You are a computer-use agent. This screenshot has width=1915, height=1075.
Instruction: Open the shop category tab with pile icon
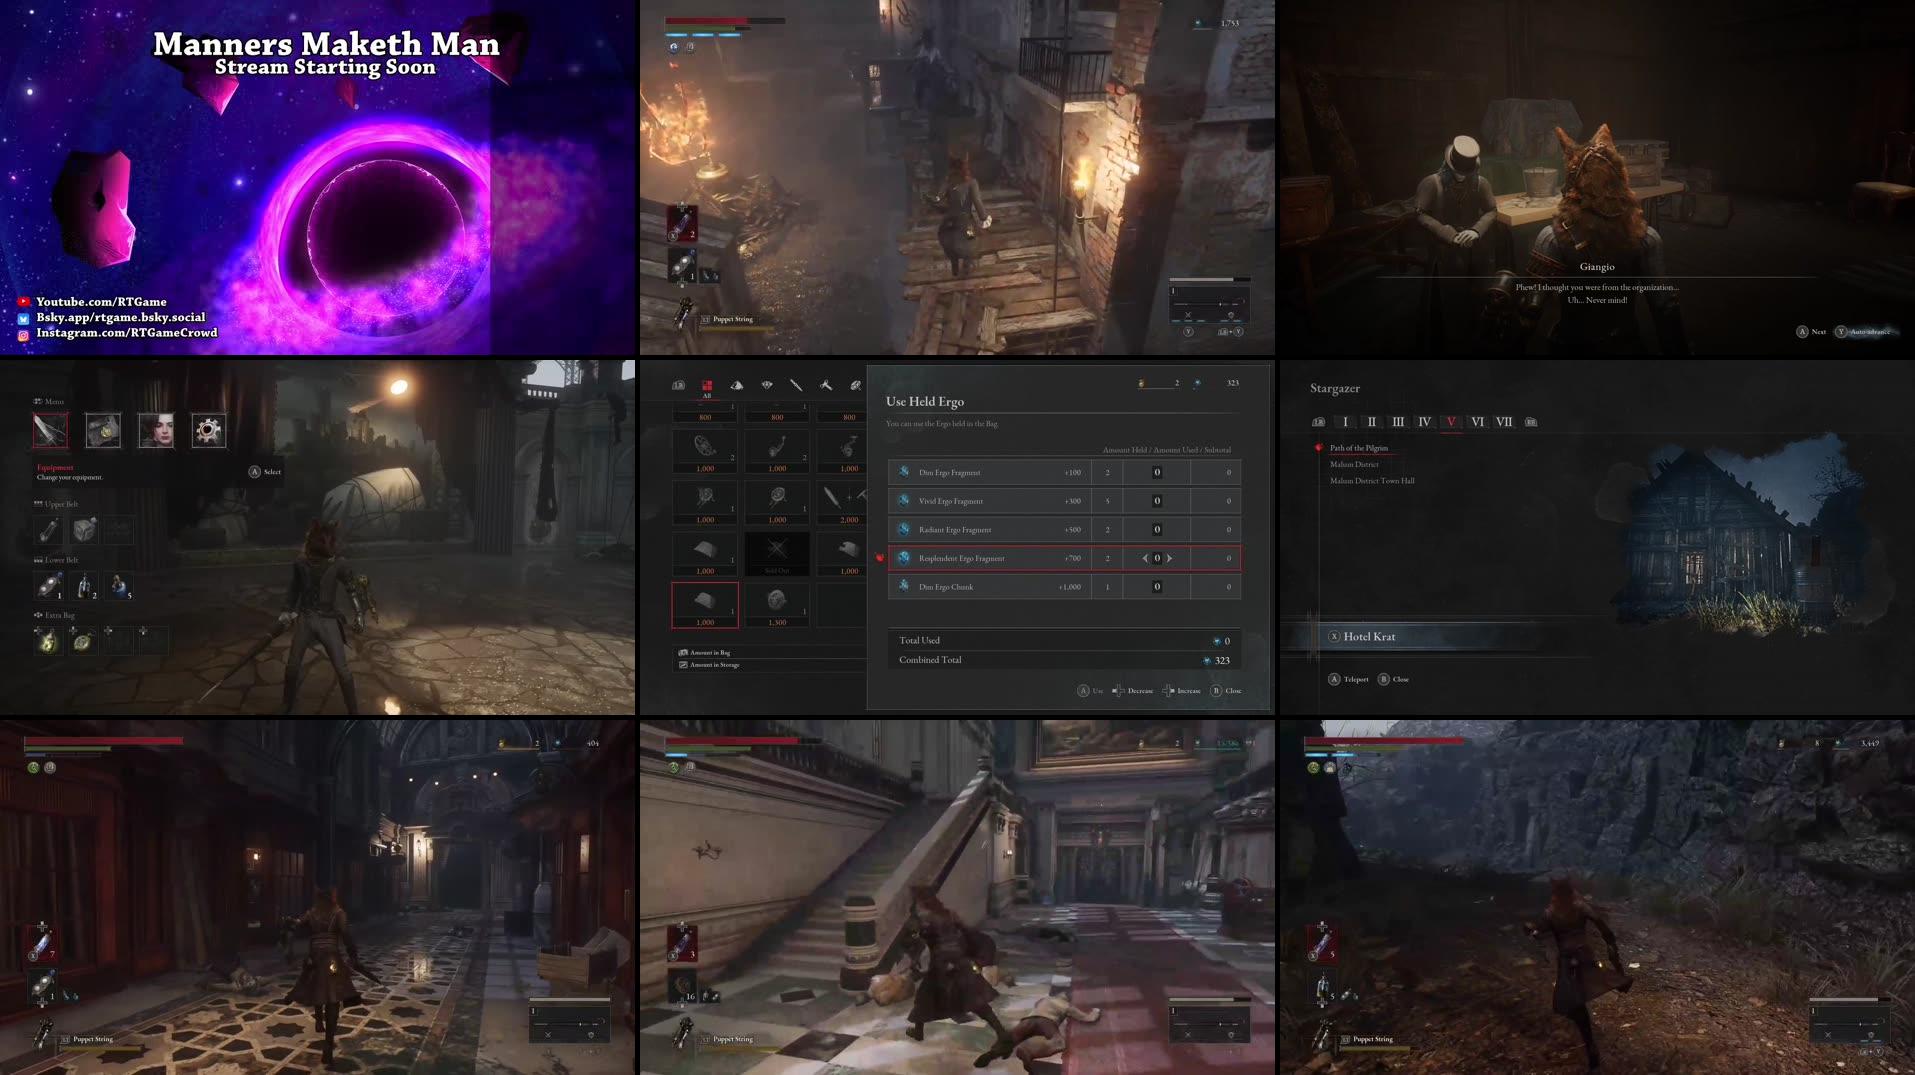[x=737, y=385]
